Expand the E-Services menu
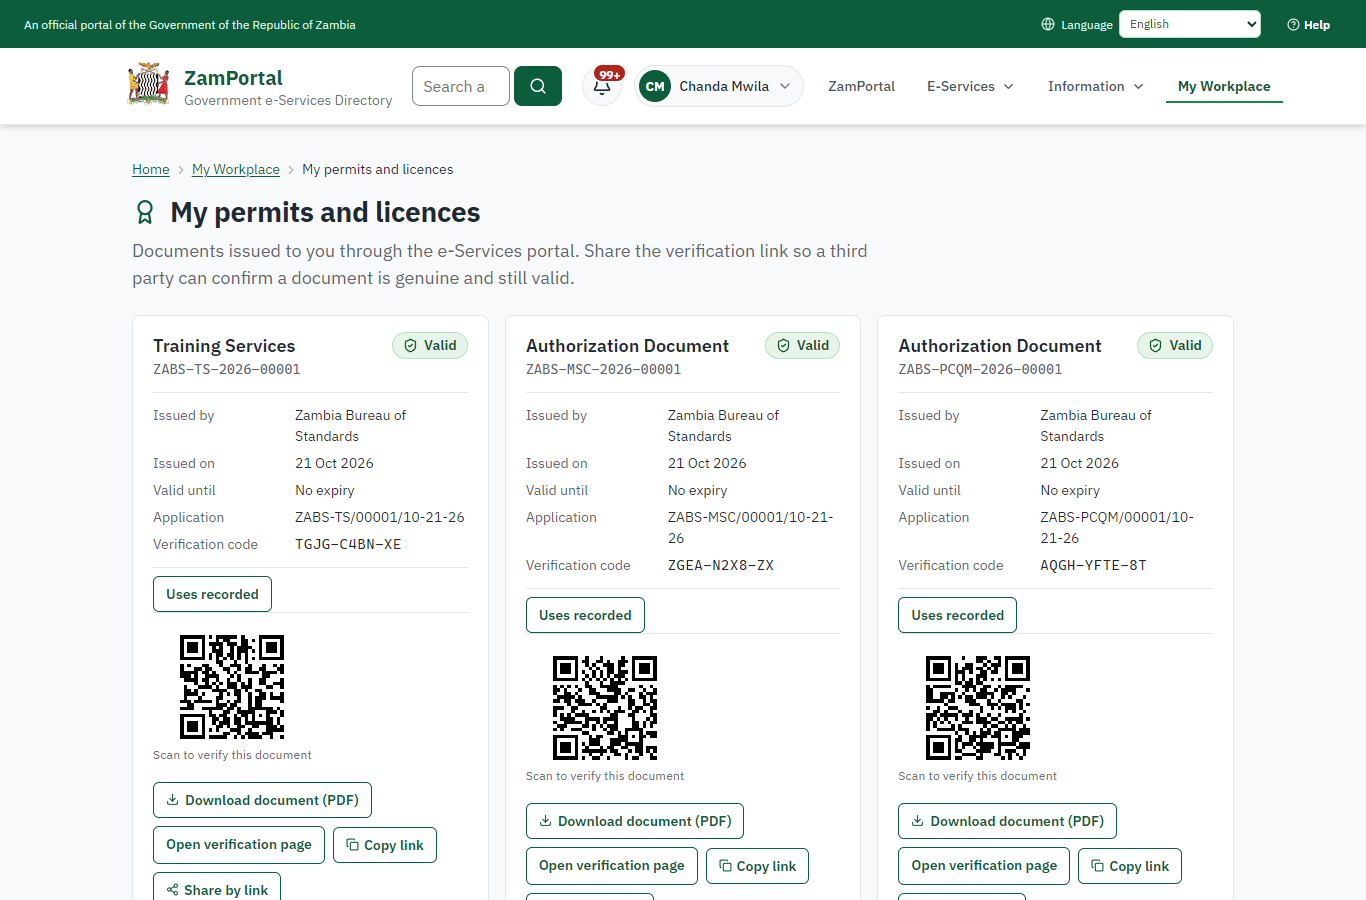Viewport: 1366px width, 900px height. (970, 86)
